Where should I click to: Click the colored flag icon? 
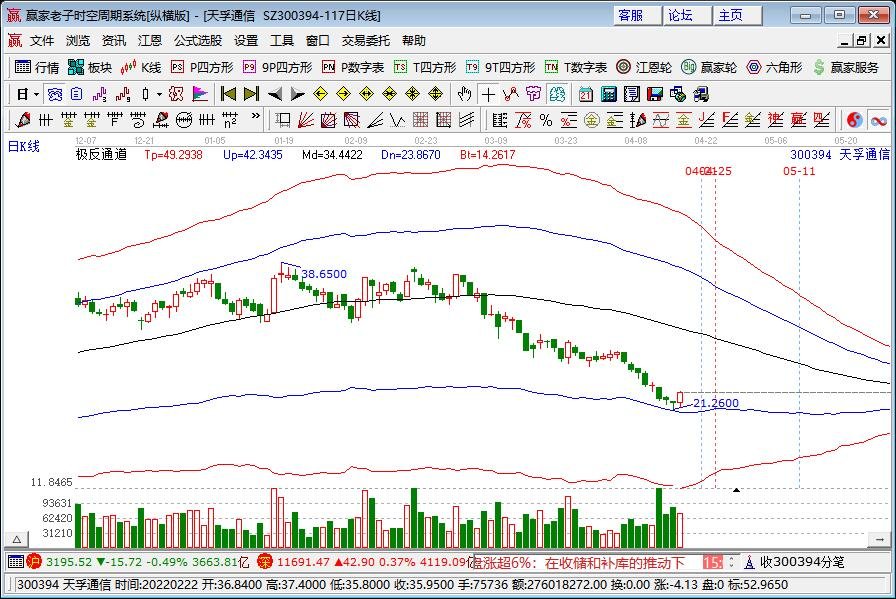point(199,94)
